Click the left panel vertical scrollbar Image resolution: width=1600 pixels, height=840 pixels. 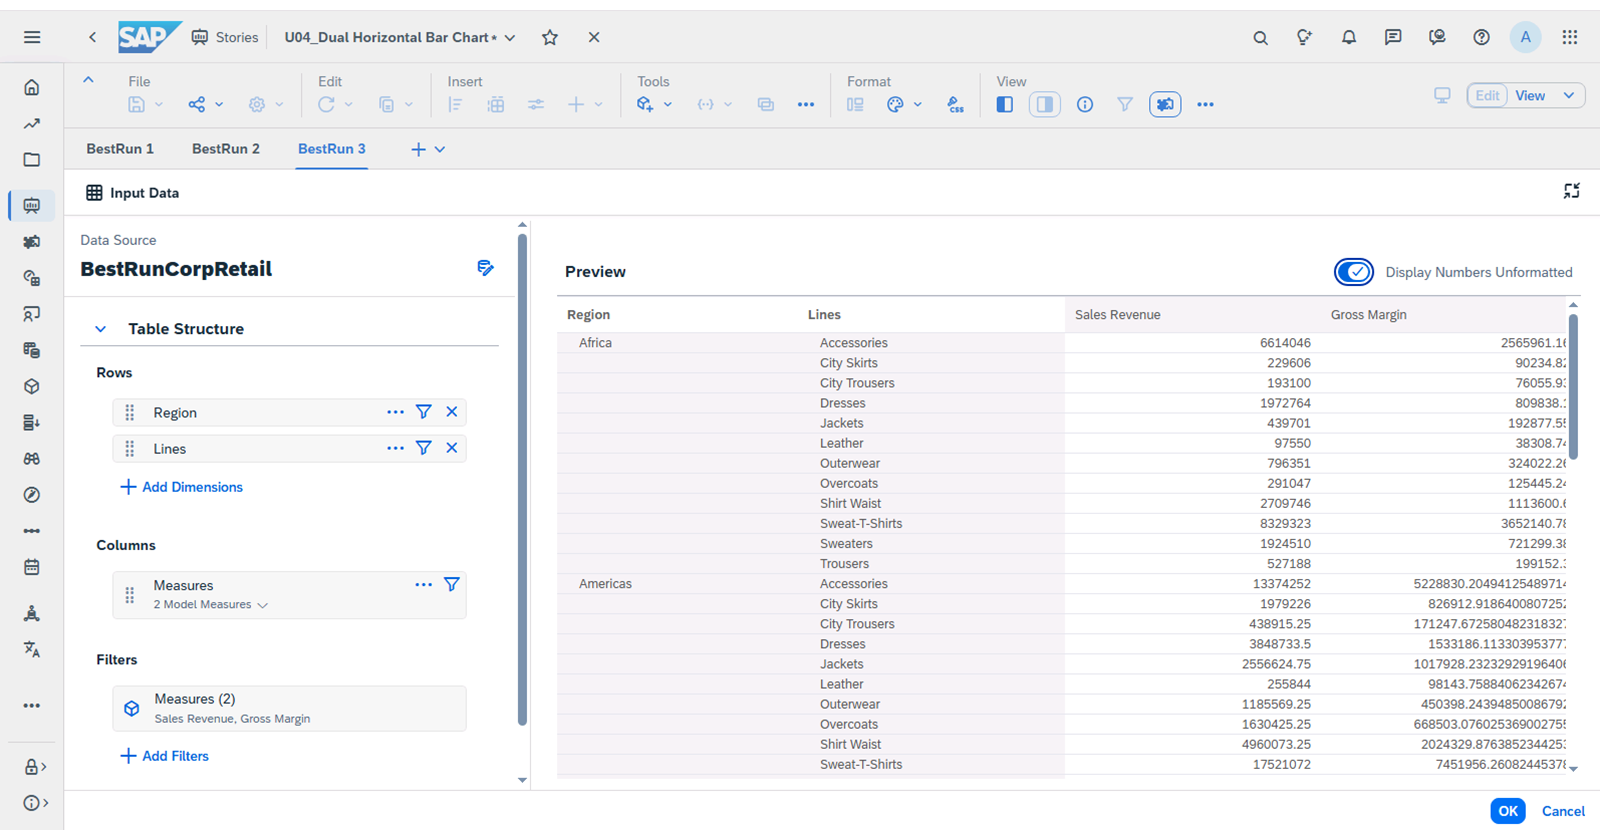pyautogui.click(x=522, y=479)
